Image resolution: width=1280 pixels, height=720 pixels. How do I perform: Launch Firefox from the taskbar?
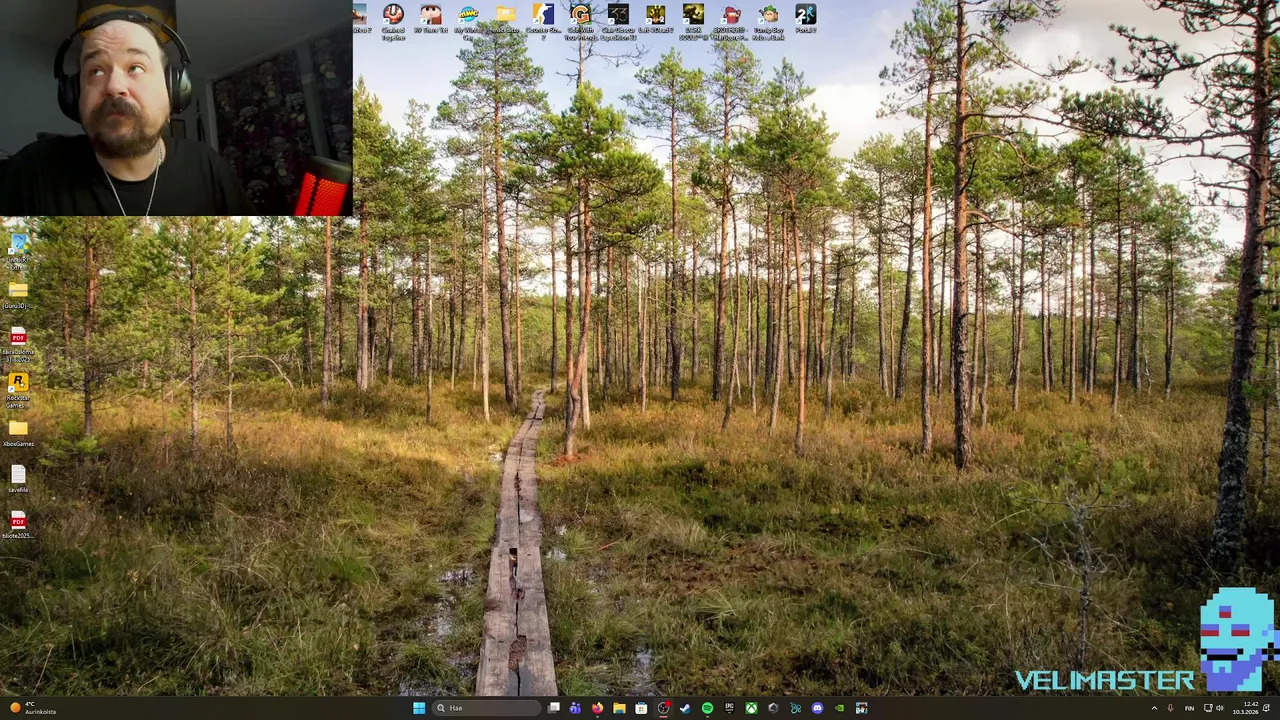tap(597, 708)
